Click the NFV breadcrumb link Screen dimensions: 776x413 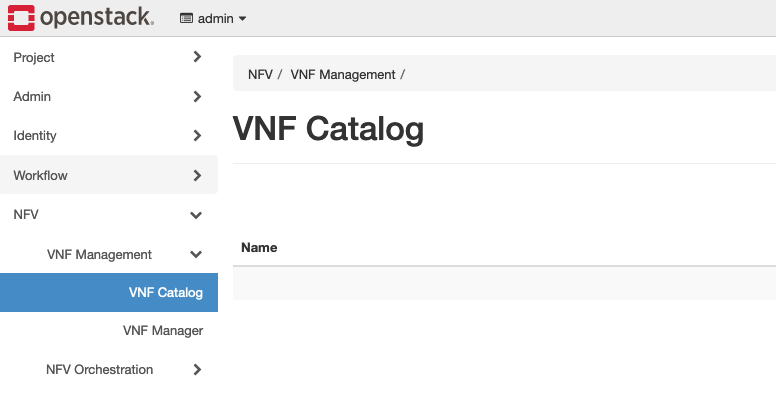[260, 75]
